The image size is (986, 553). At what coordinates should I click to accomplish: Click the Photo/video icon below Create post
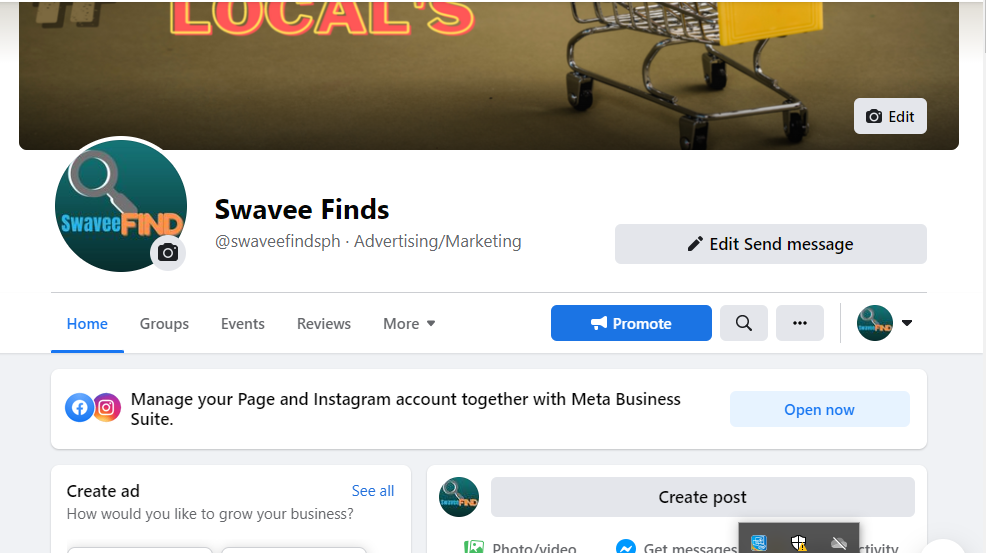pyautogui.click(x=474, y=547)
